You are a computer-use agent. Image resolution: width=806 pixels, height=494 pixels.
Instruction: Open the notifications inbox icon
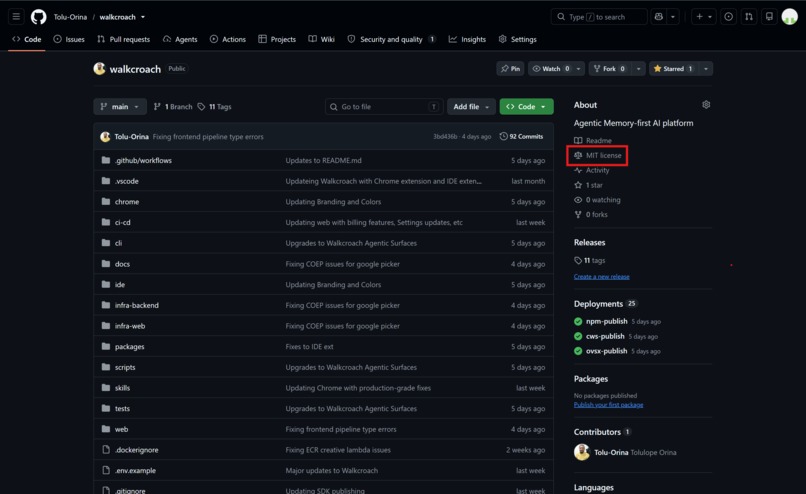coord(769,16)
